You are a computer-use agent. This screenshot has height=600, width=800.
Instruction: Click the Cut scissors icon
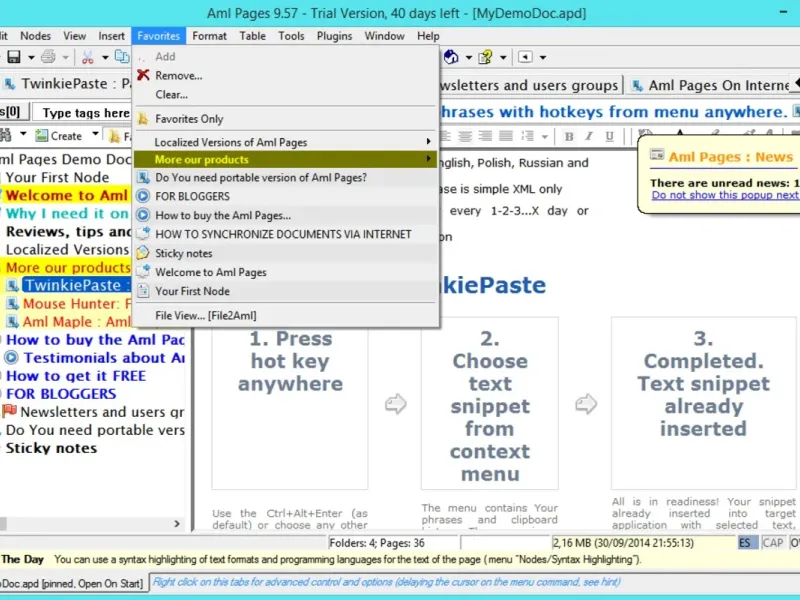coord(88,57)
